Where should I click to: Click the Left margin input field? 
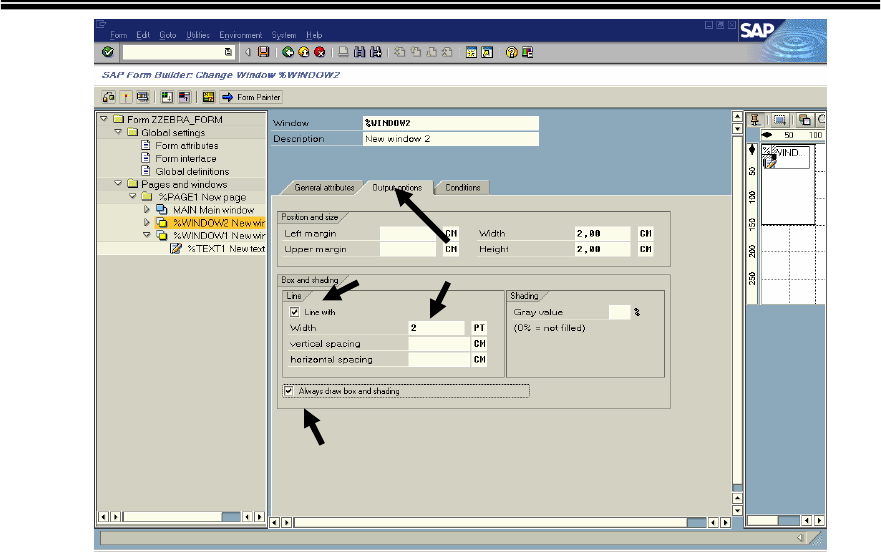[408, 233]
